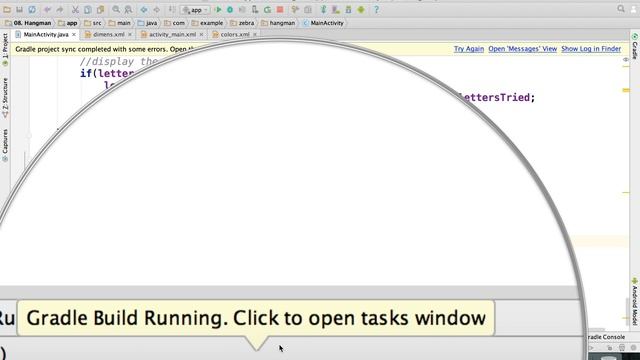Image resolution: width=640 pixels, height=360 pixels.
Task: Click the red Stop icon
Action: click(280, 9)
